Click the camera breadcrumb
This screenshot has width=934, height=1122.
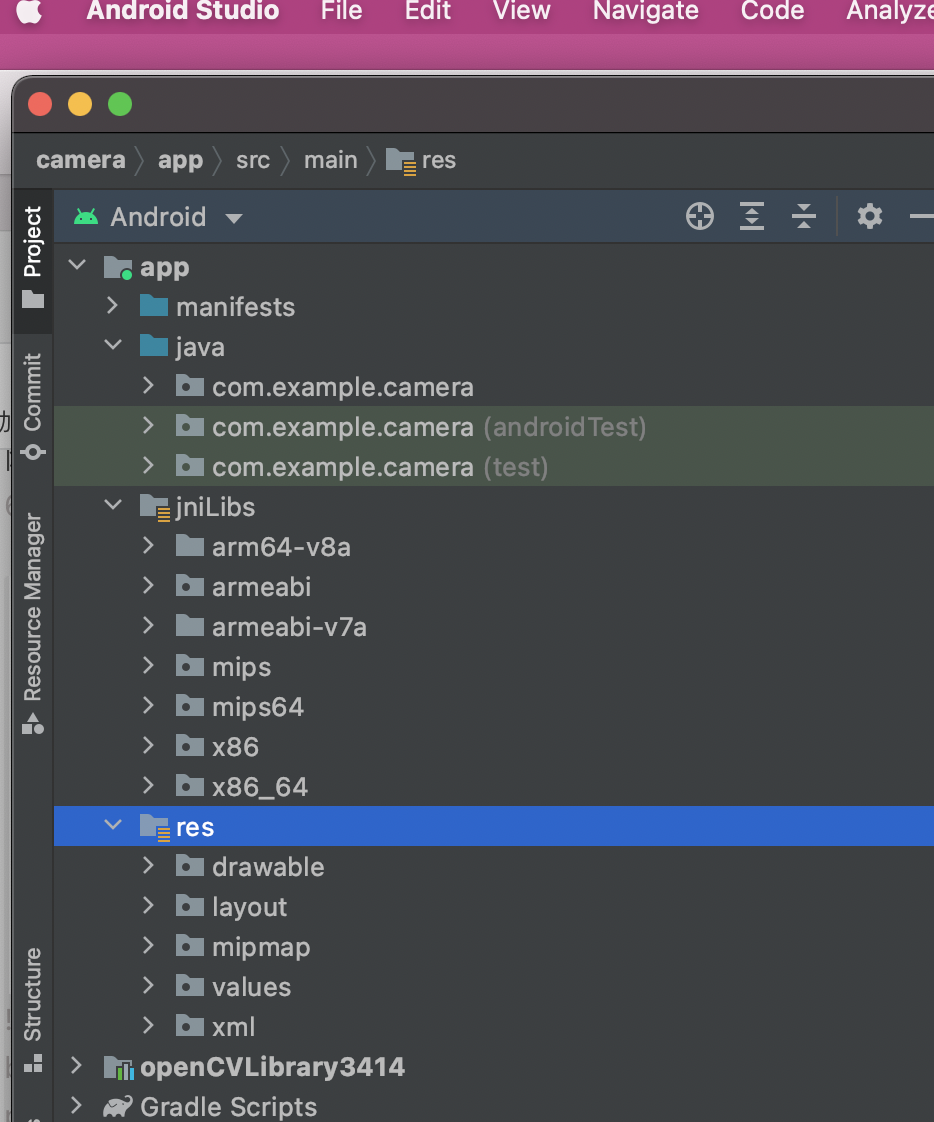81,160
